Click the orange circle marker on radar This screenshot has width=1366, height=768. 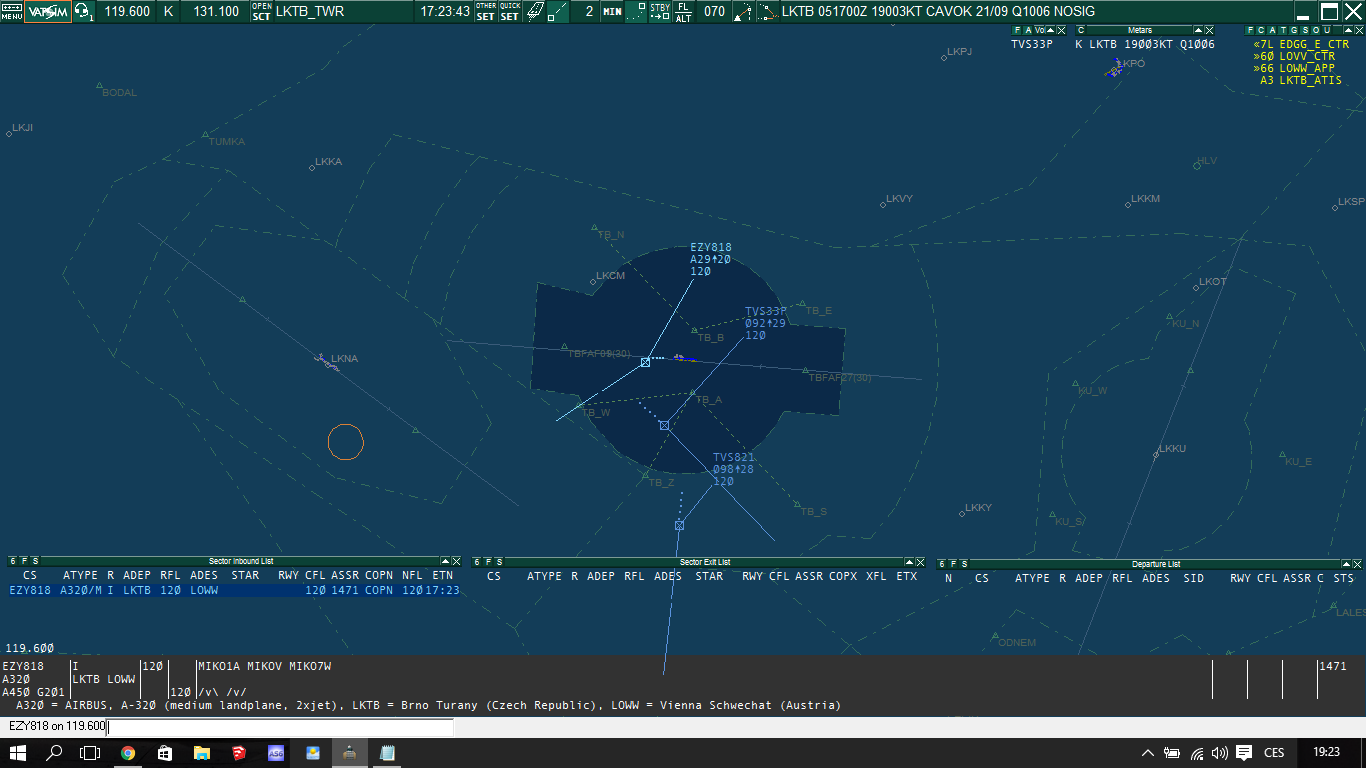[346, 442]
